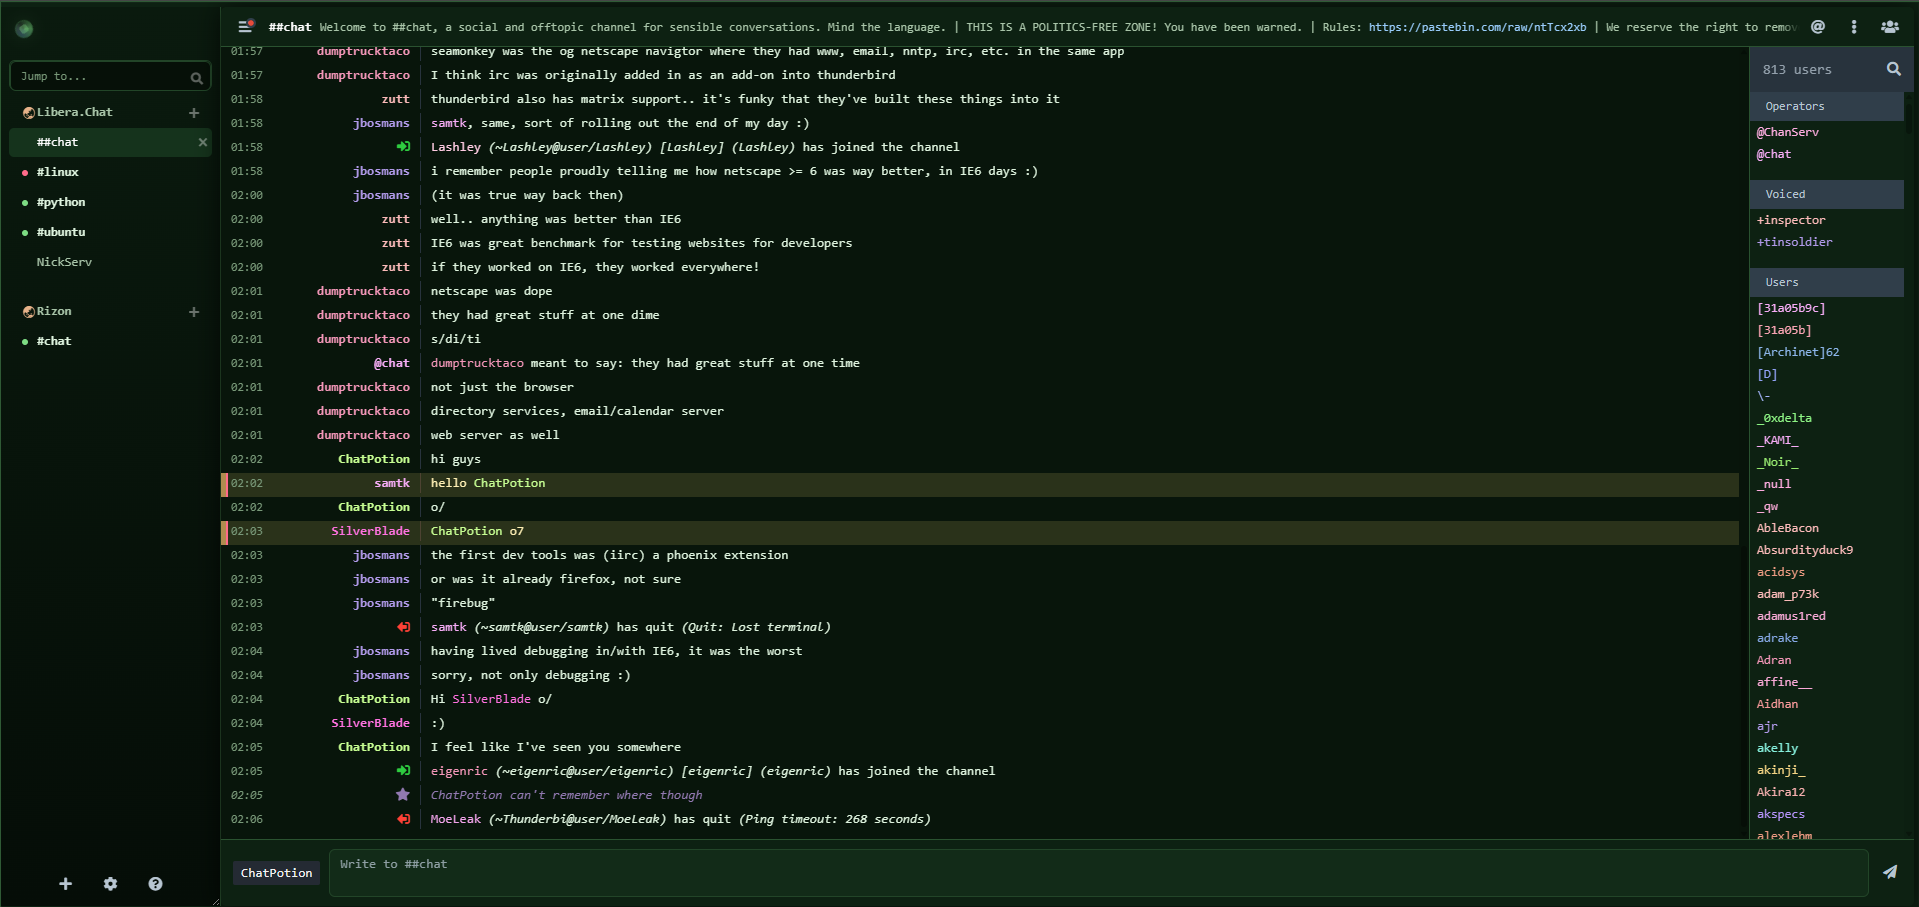This screenshot has width=1919, height=907.
Task: Click the eigenric name in join message
Action: pyautogui.click(x=459, y=771)
